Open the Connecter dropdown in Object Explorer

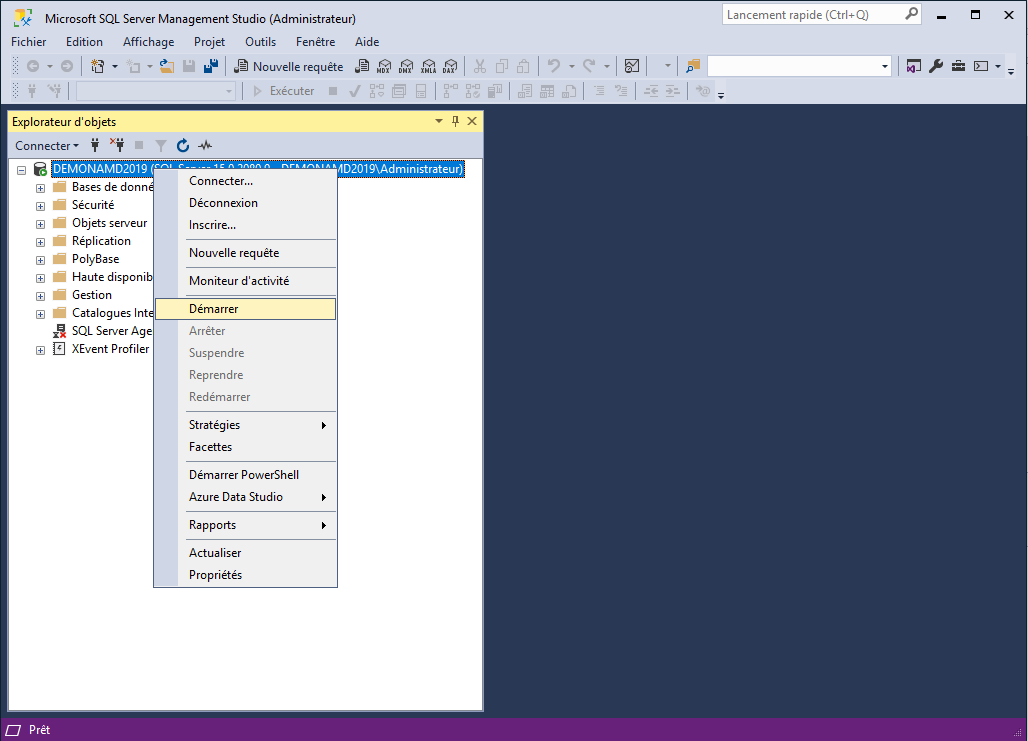pyautogui.click(x=46, y=146)
